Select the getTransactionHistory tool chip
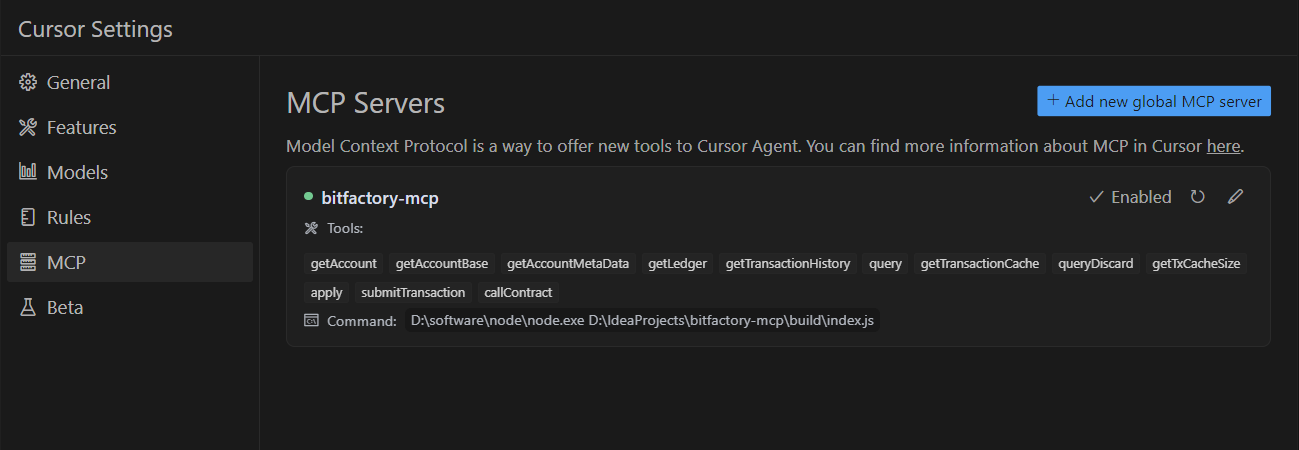The image size is (1299, 450). pyautogui.click(x=788, y=264)
